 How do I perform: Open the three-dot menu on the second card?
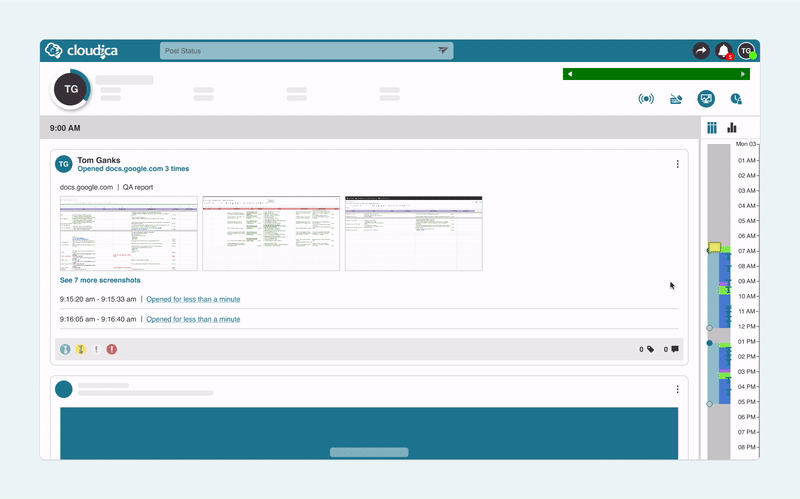pos(678,389)
